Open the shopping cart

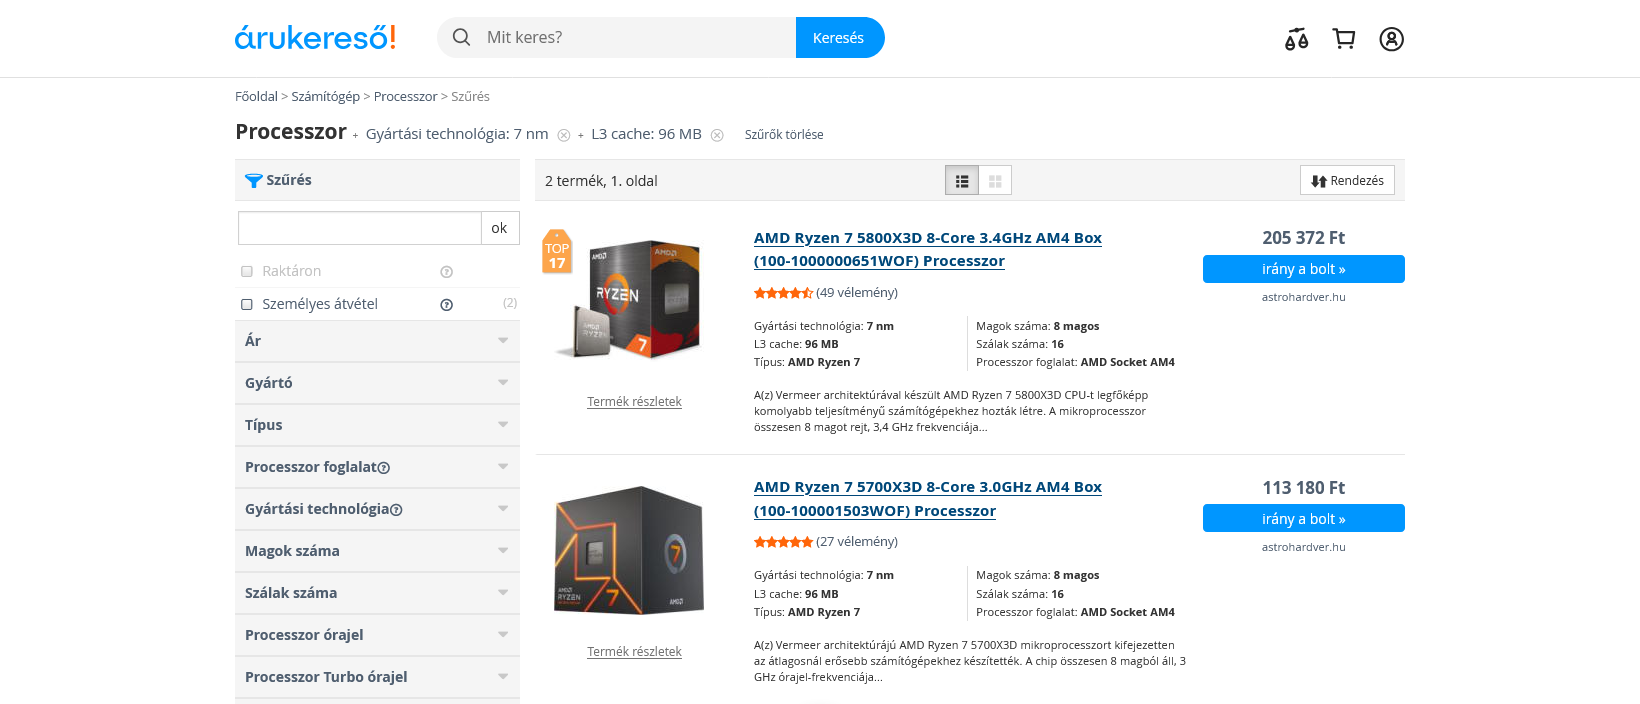(x=1344, y=39)
